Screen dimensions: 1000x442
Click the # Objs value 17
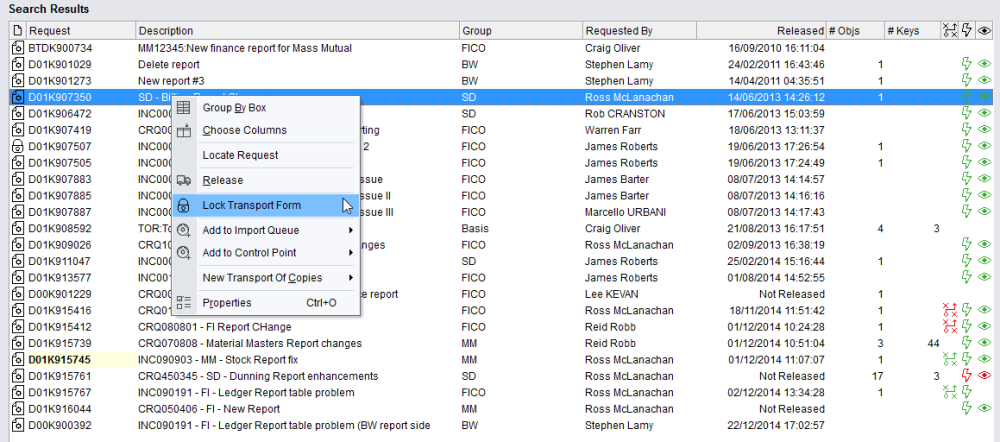pyautogui.click(x=877, y=376)
